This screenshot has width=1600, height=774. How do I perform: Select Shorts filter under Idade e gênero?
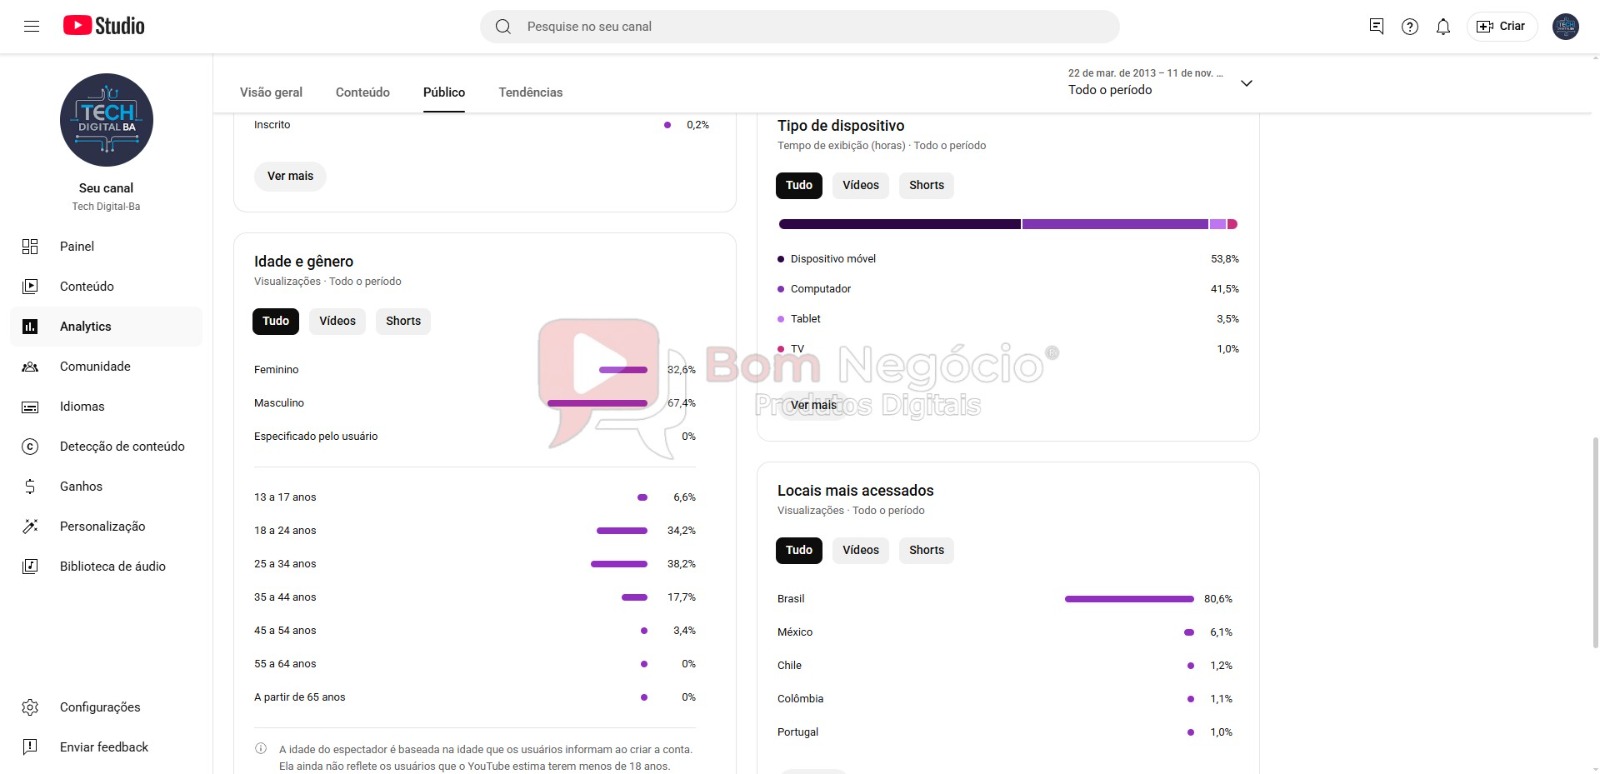tap(403, 321)
